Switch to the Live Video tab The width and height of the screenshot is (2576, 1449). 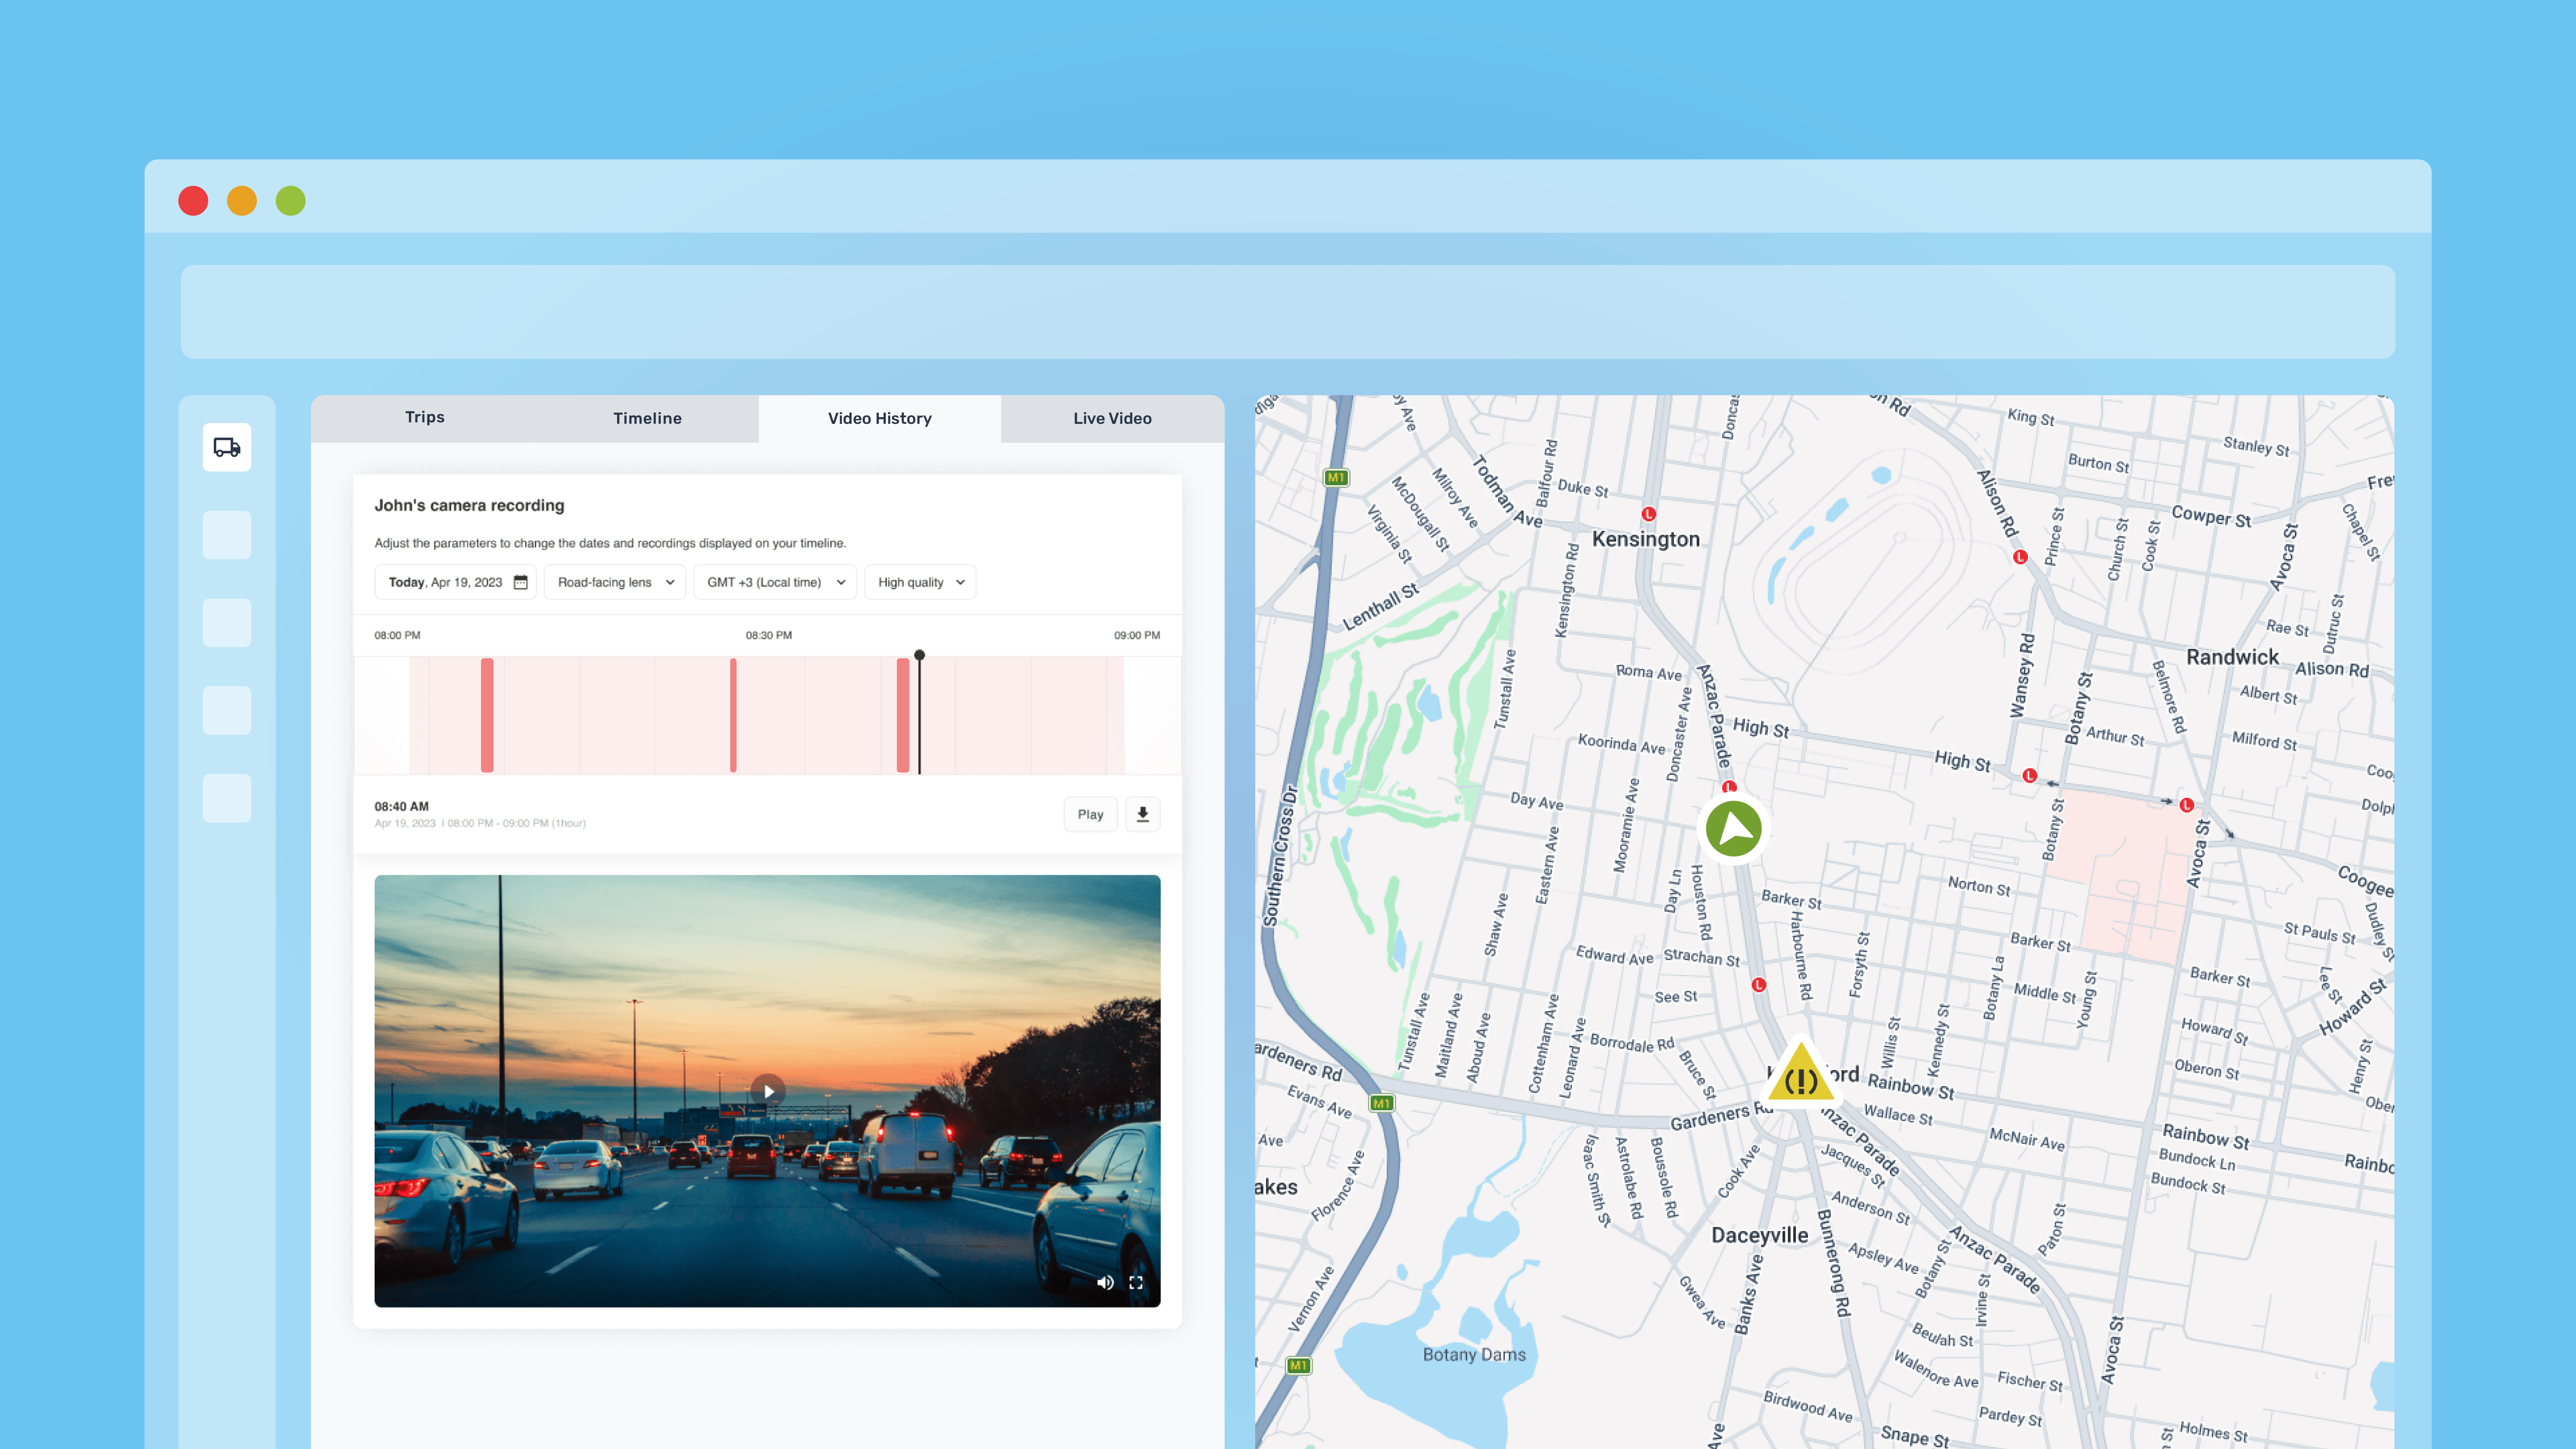[1112, 418]
